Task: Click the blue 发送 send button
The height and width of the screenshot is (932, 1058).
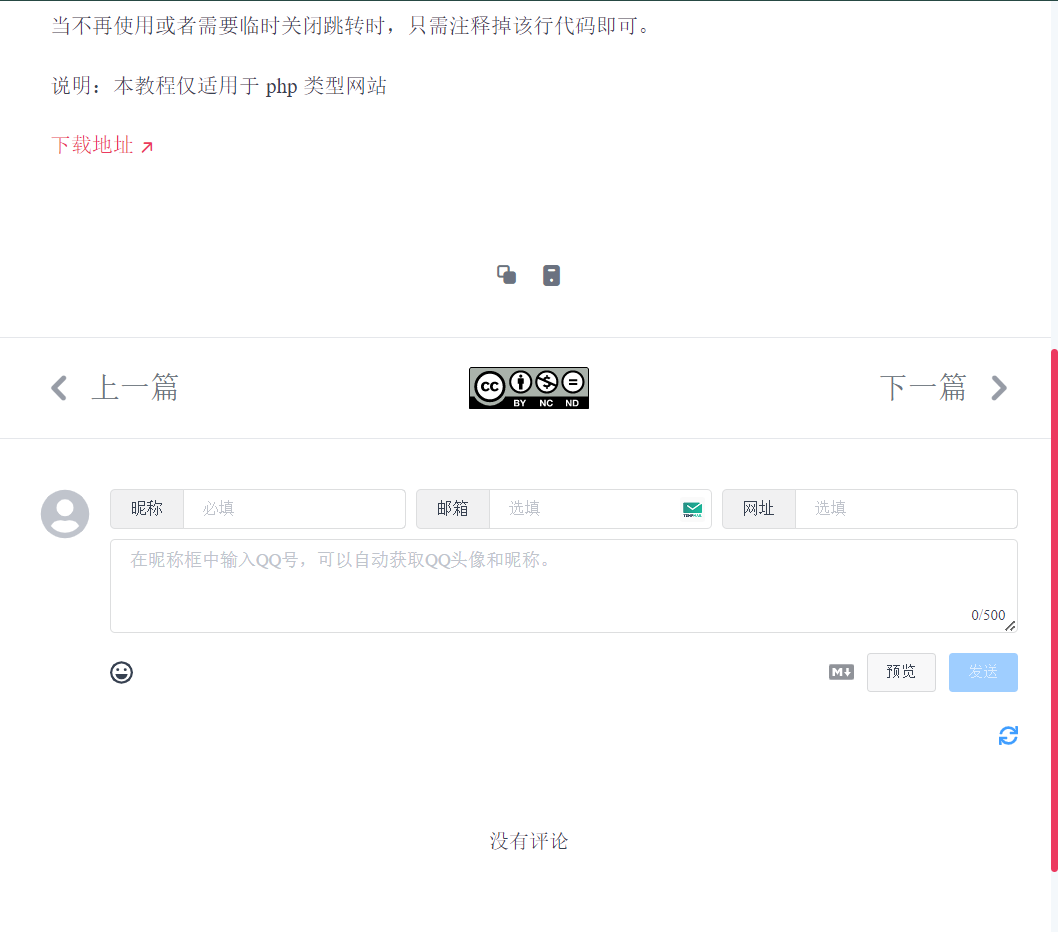Action: click(983, 672)
